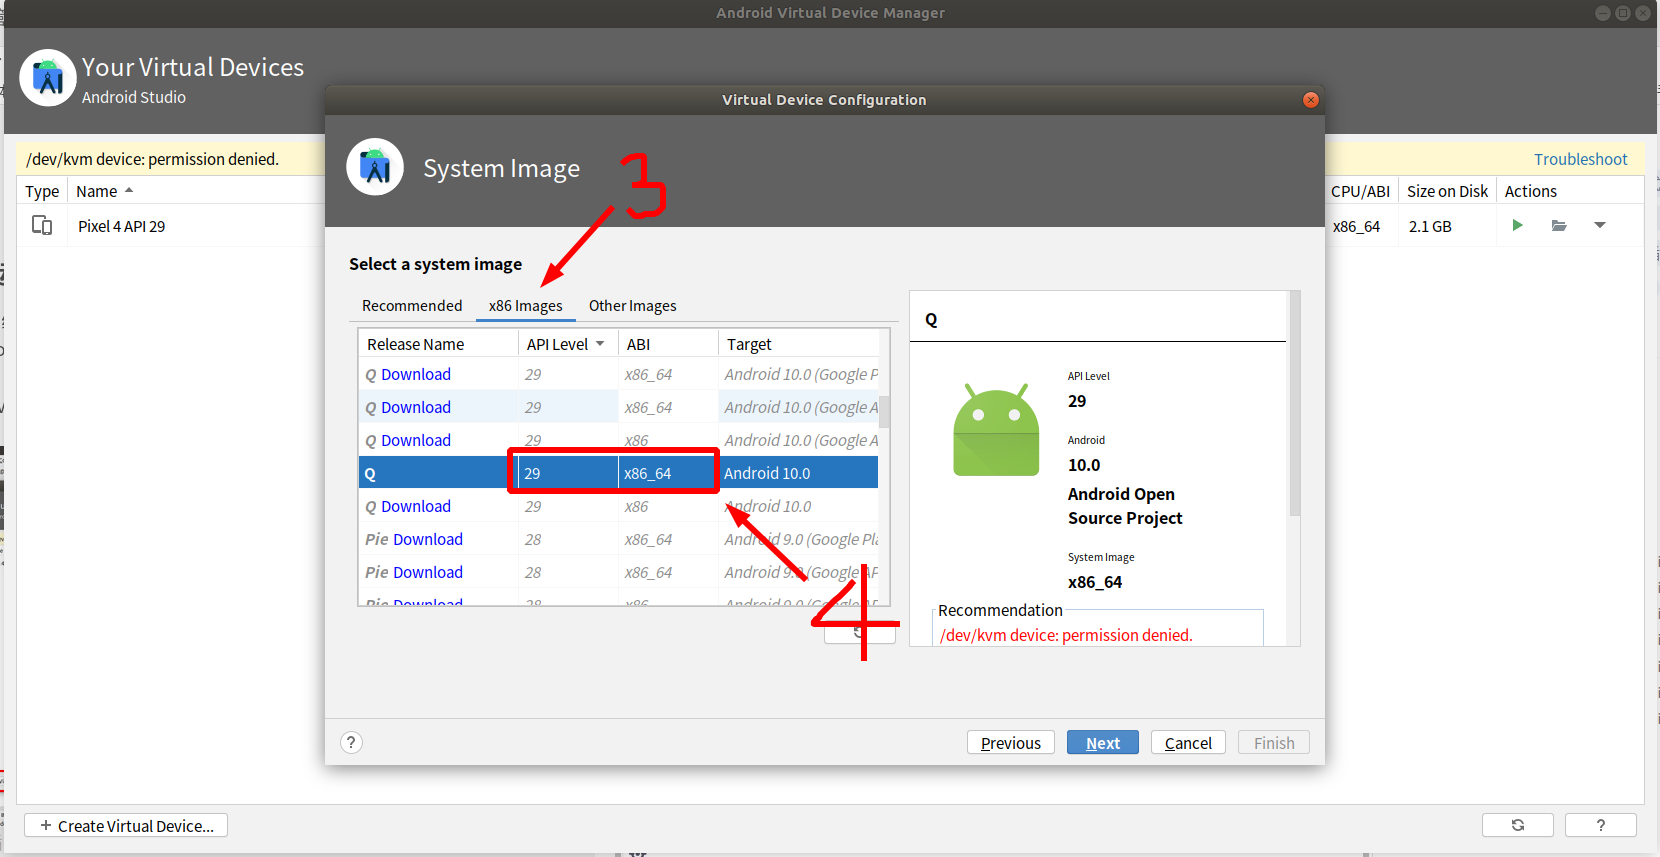Close the Android Virtual Device Manager window
1660x857 pixels.
pyautogui.click(x=1643, y=13)
